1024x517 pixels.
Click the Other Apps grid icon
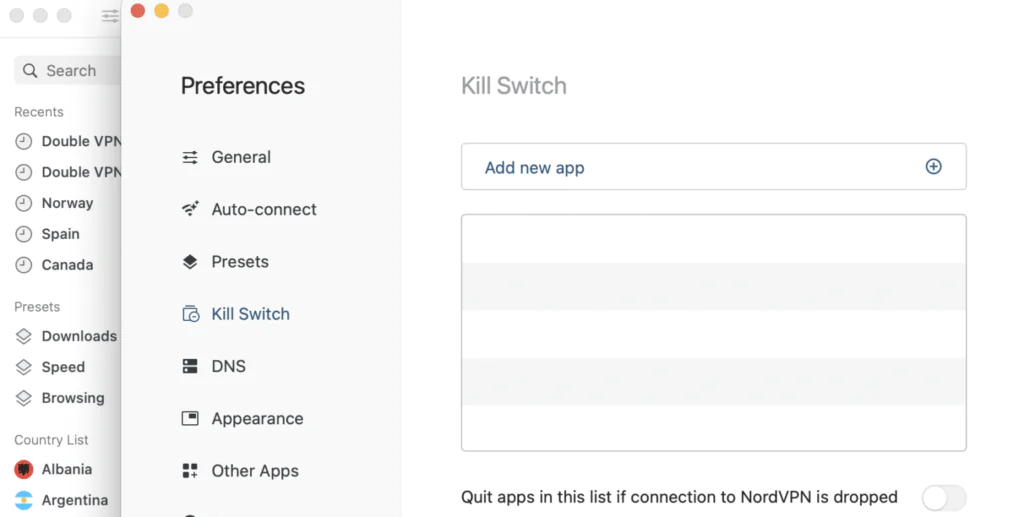tap(190, 471)
